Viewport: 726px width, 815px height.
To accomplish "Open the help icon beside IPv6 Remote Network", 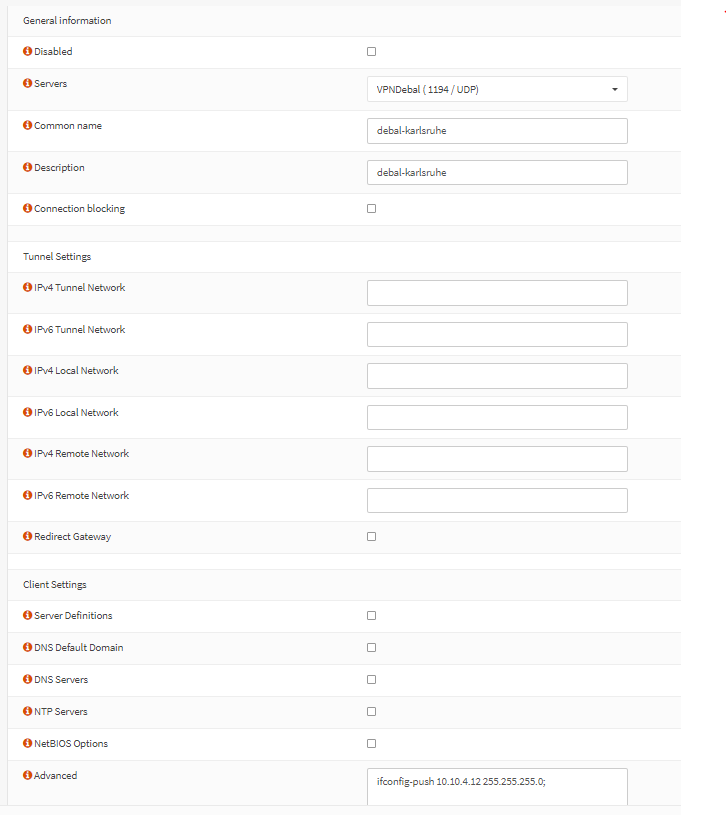I will [x=26, y=495].
